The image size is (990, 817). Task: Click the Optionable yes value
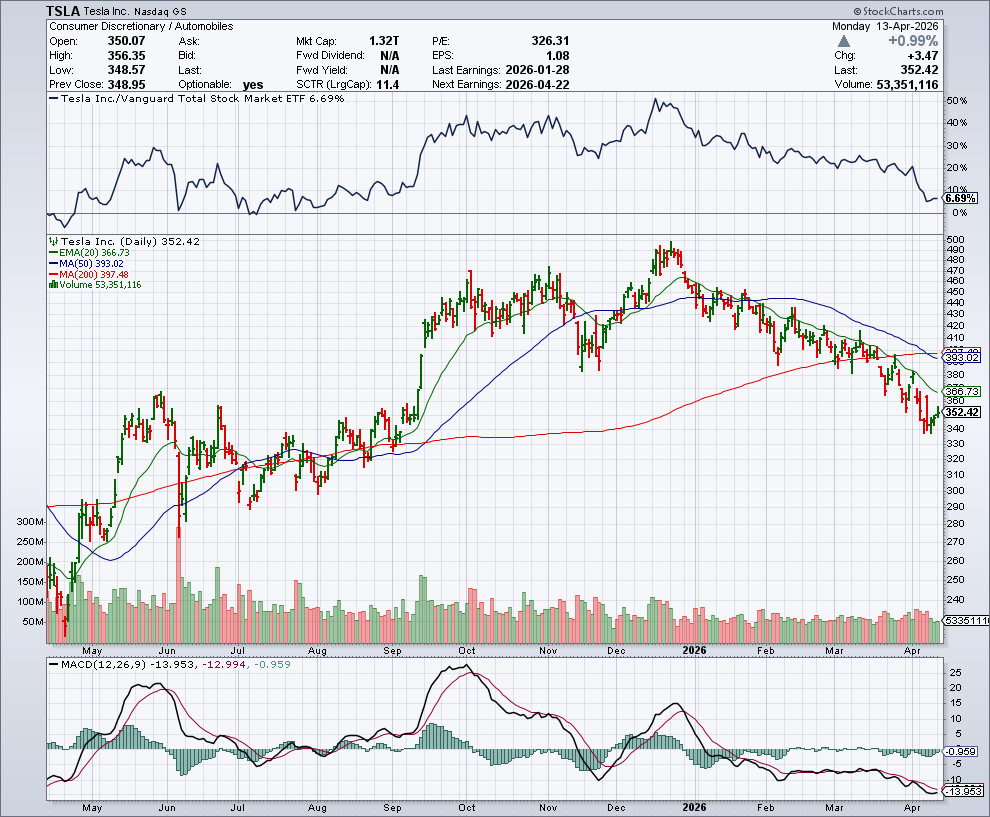pyautogui.click(x=253, y=84)
